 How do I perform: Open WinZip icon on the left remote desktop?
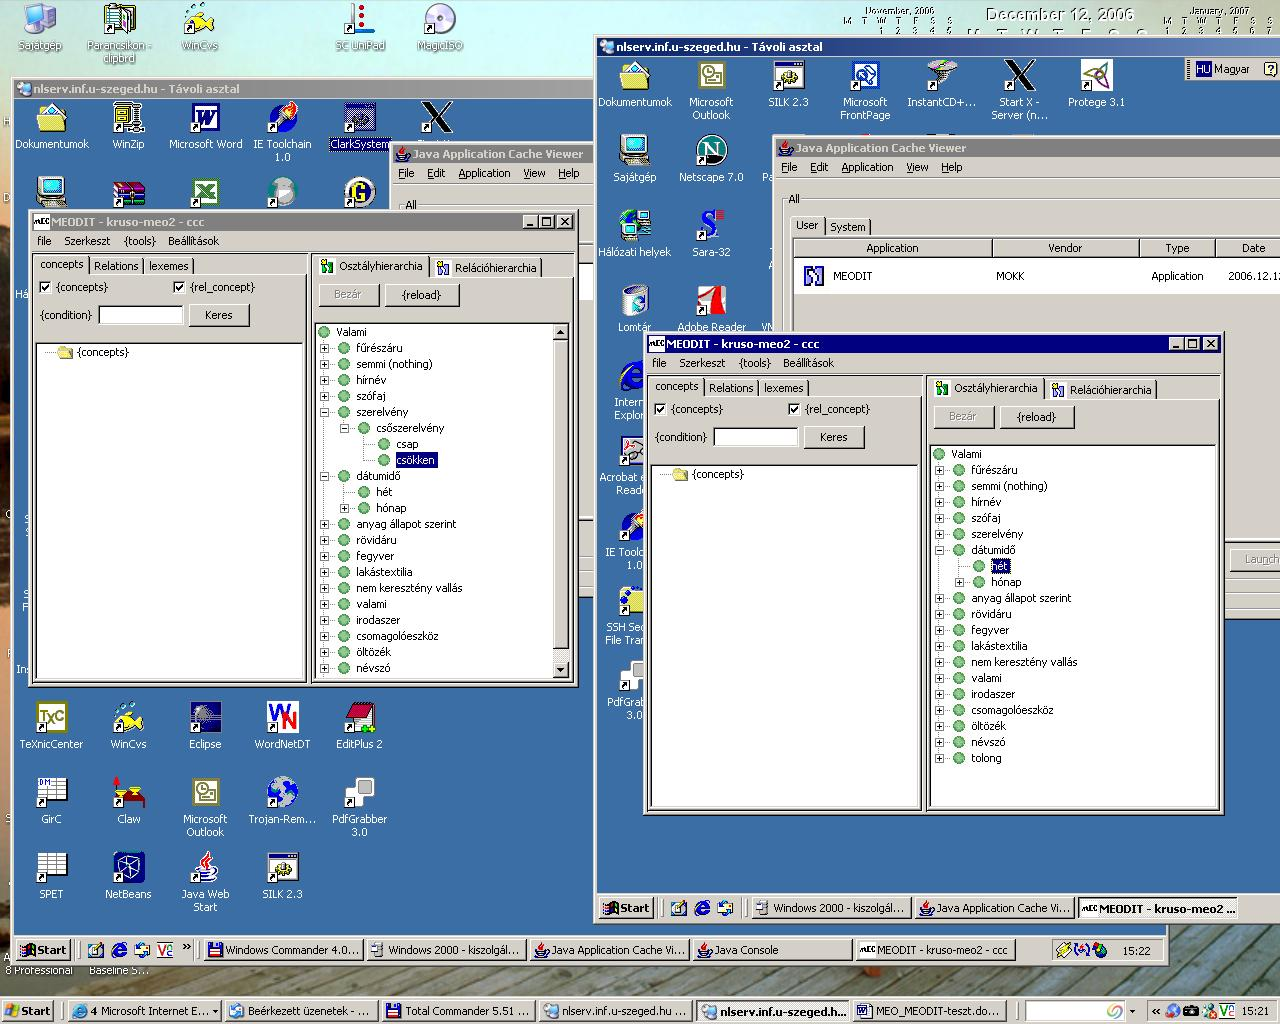coord(128,125)
